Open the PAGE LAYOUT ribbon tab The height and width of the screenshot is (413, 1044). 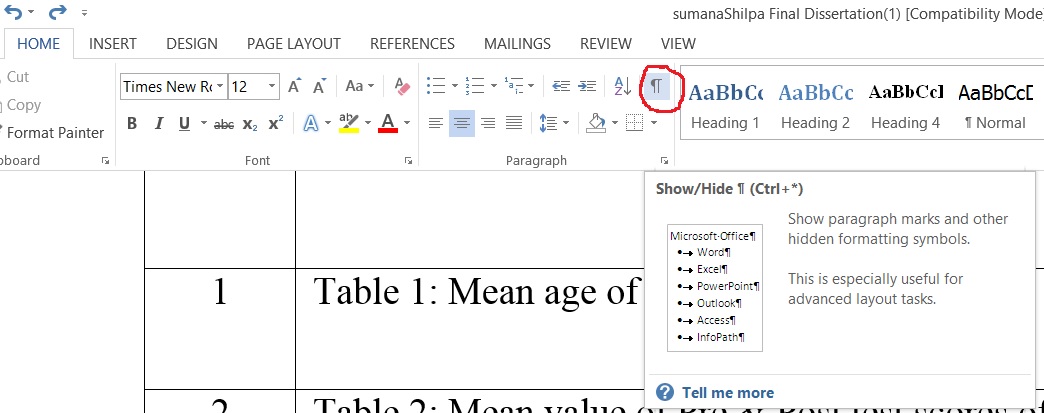294,44
